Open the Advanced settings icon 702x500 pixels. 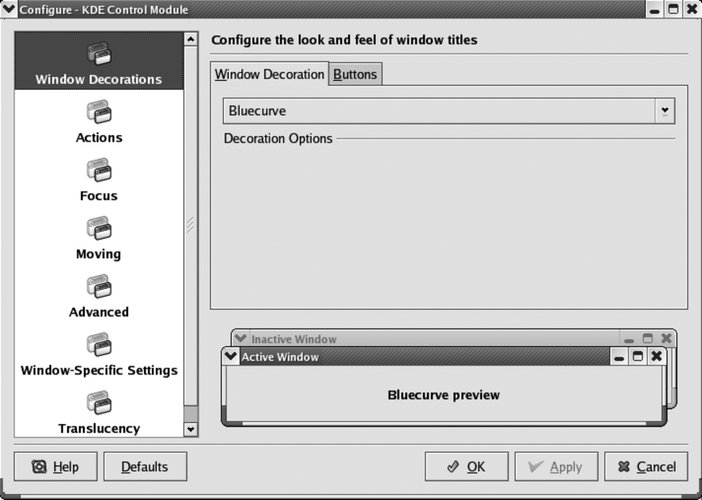[99, 286]
